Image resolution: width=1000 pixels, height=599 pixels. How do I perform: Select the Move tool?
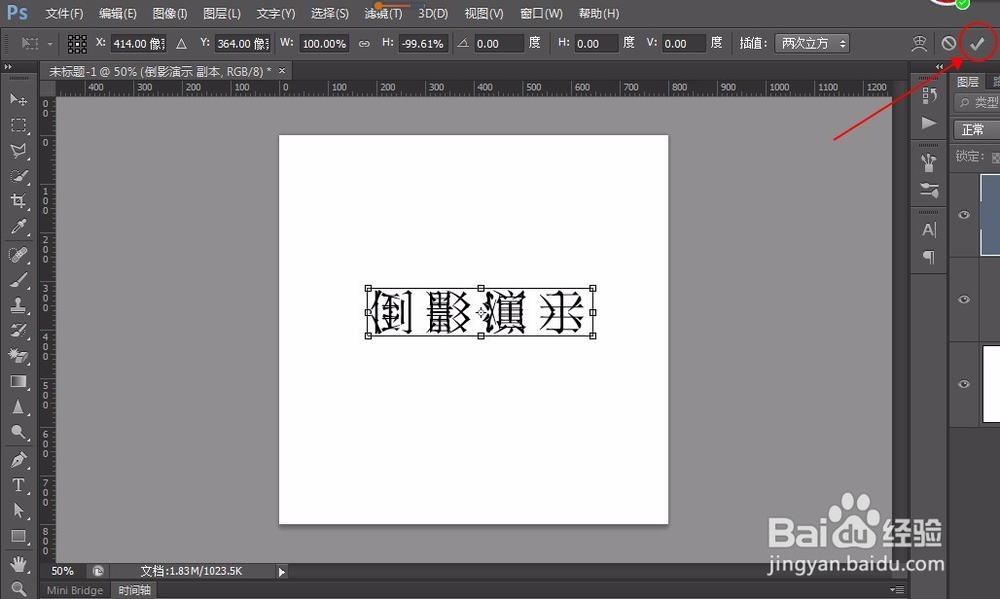(18, 100)
